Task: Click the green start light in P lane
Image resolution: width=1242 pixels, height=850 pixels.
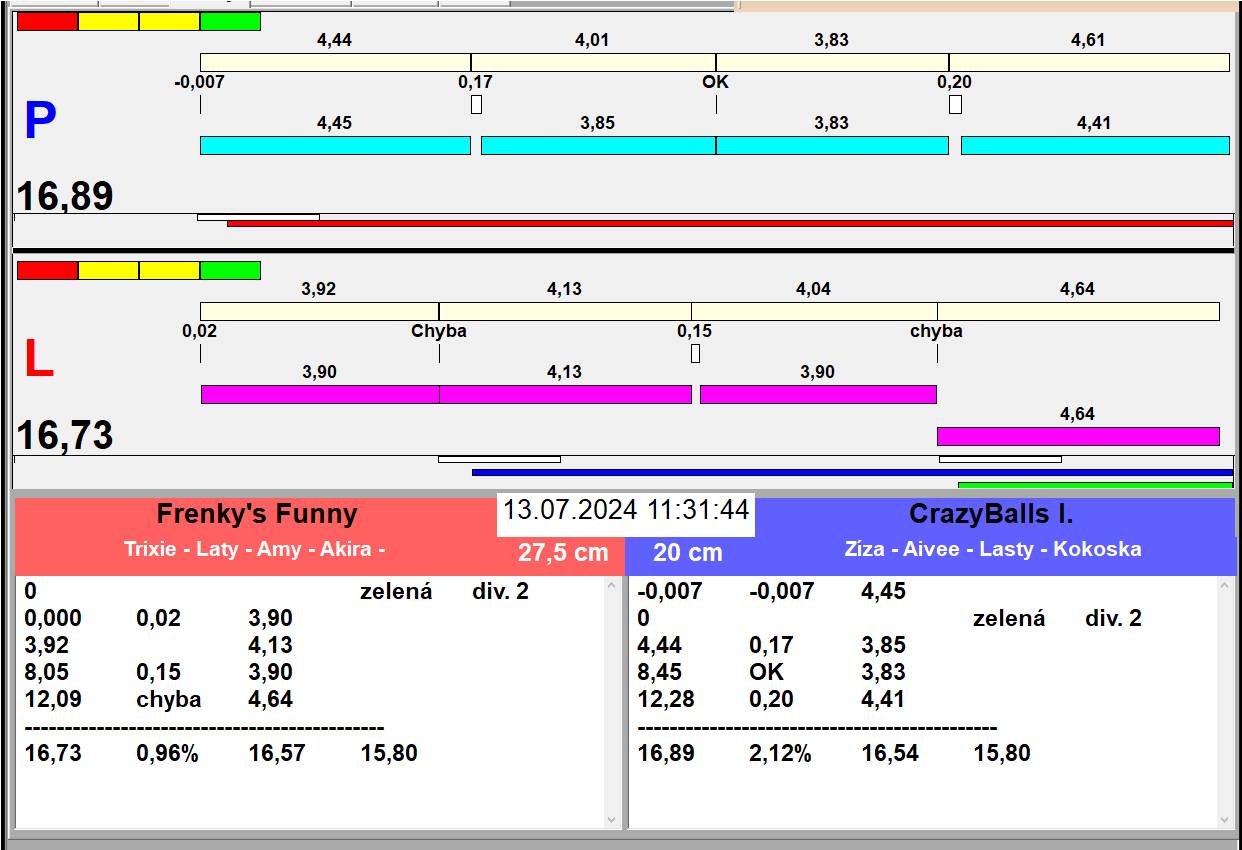Action: click(230, 21)
